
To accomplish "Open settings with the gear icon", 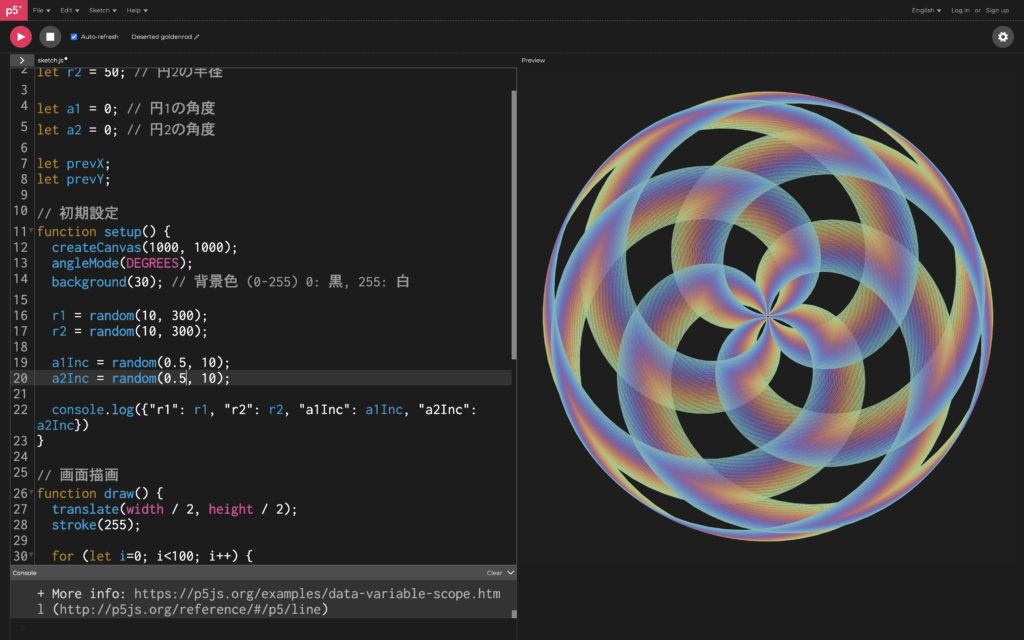I will [1003, 37].
